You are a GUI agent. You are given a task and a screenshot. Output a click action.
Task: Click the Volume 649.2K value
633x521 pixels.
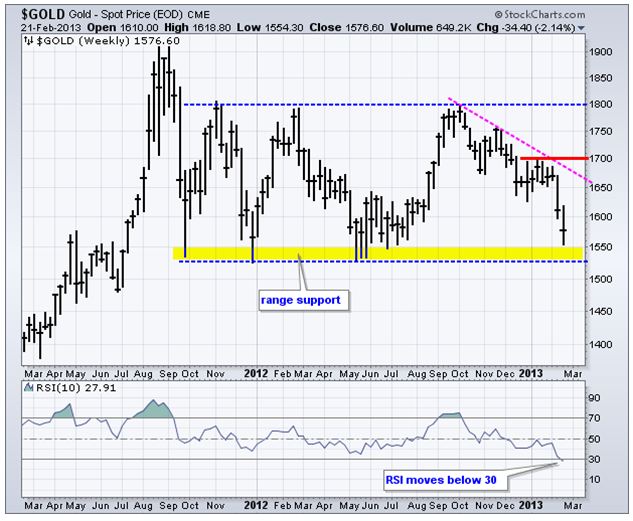[x=431, y=28]
